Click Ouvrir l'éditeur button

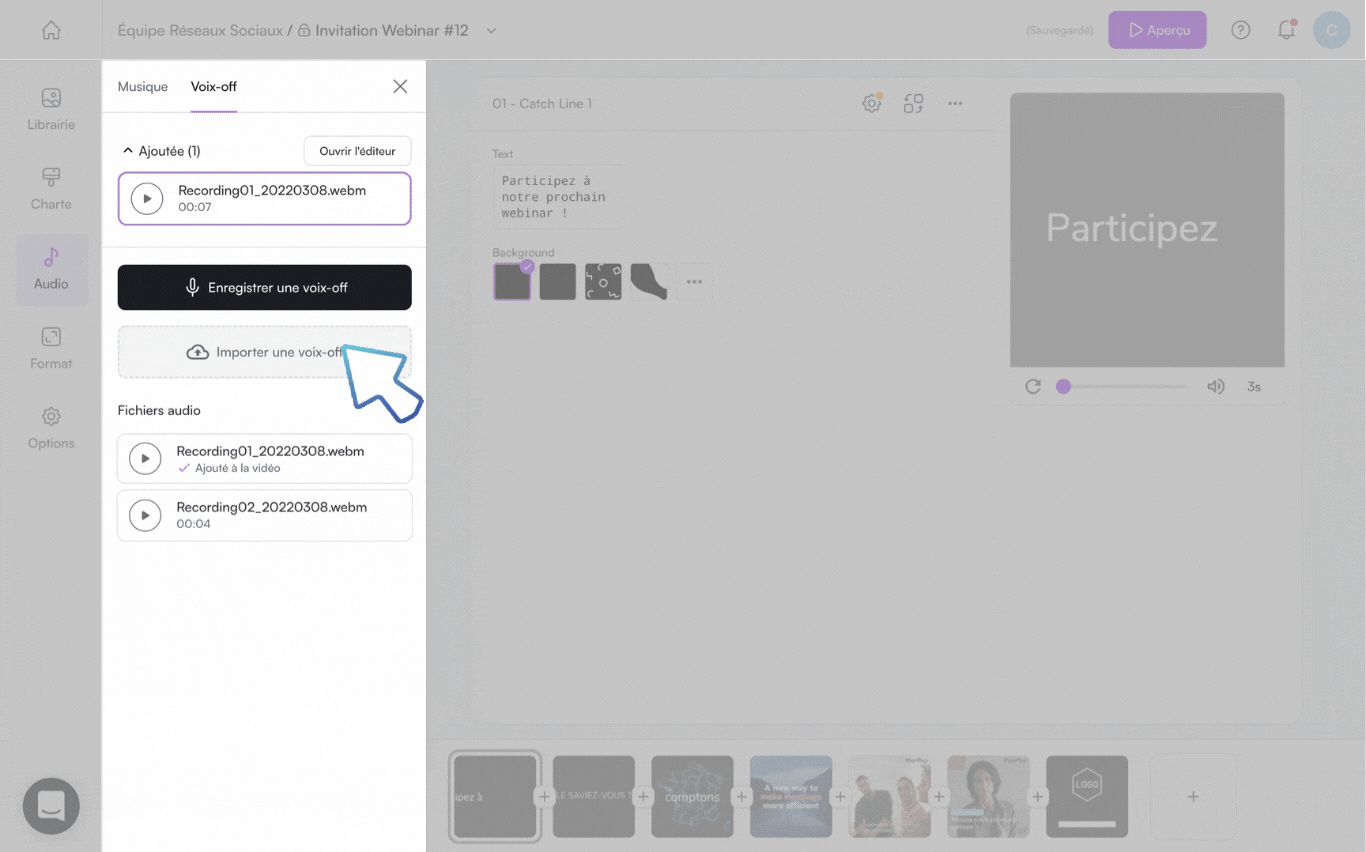click(357, 151)
